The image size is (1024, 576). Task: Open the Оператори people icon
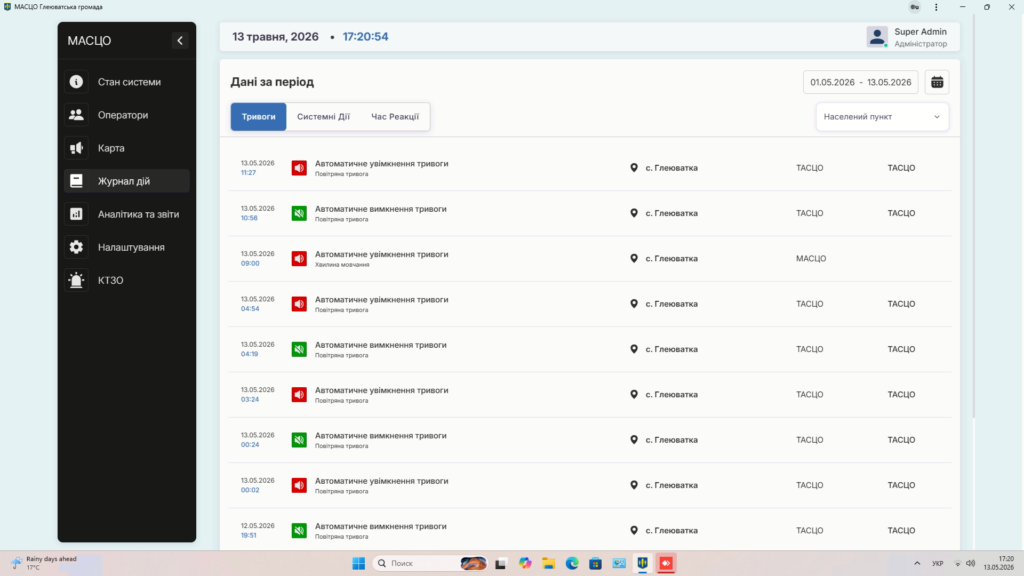[76, 115]
